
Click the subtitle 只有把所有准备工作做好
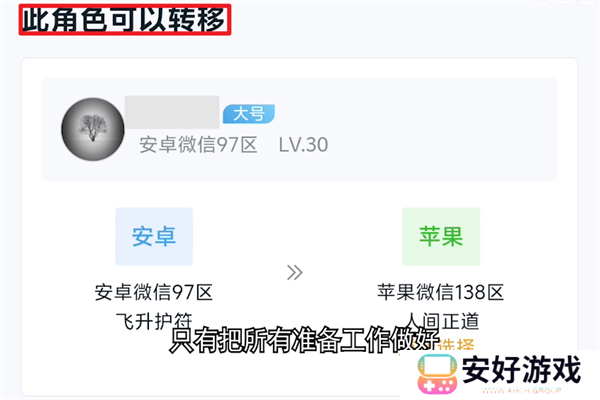(x=303, y=340)
